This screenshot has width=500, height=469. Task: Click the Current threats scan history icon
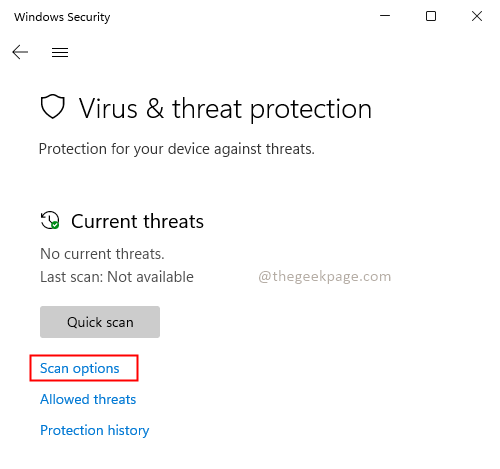click(50, 220)
